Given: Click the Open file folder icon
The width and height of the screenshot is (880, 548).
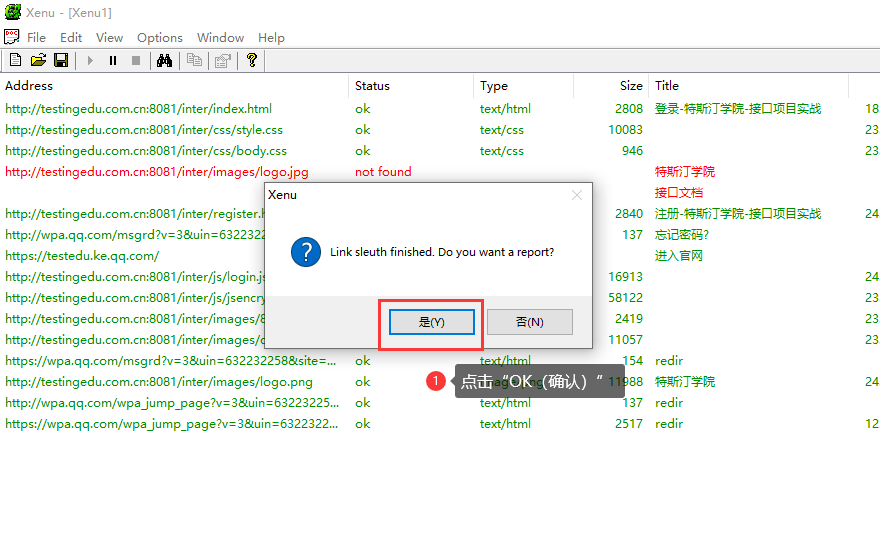Looking at the screenshot, I should [38, 60].
